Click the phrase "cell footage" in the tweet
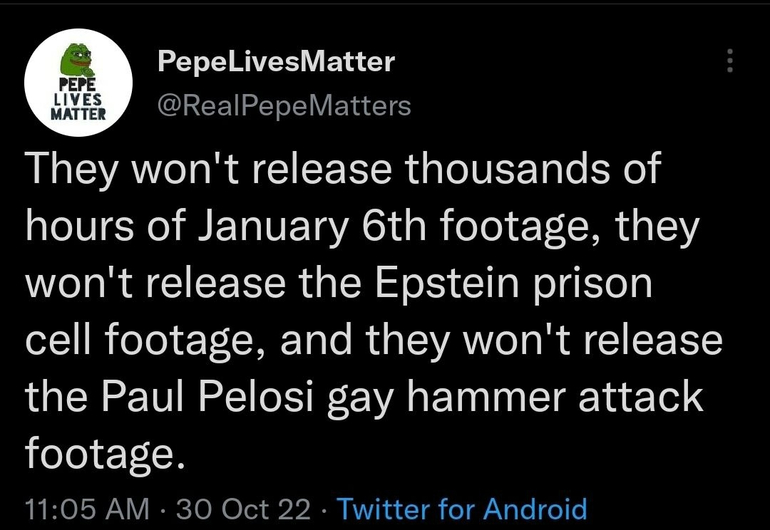Viewport: 770px width, 530px height. pyautogui.click(x=147, y=340)
